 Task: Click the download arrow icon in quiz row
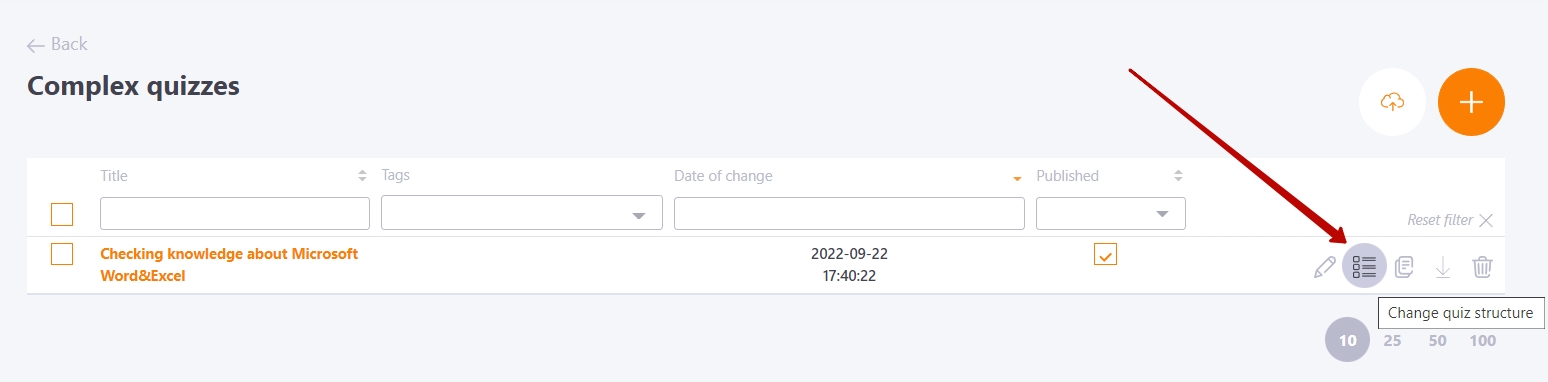tap(1443, 267)
